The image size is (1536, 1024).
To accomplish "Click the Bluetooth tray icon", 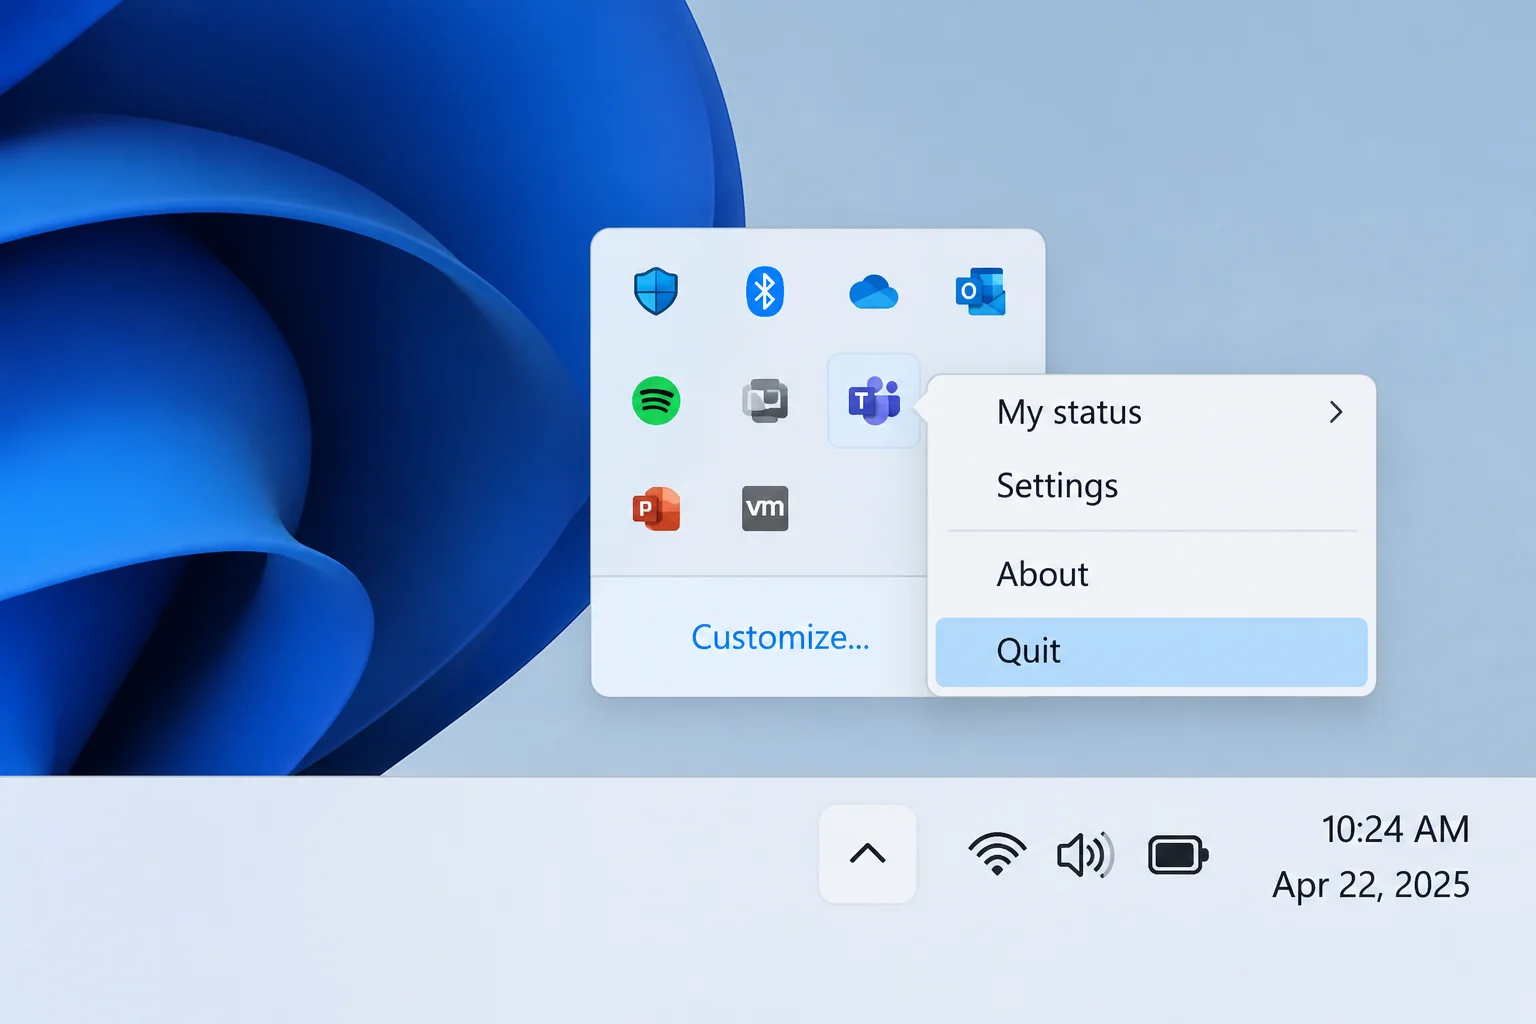I will 765,291.
